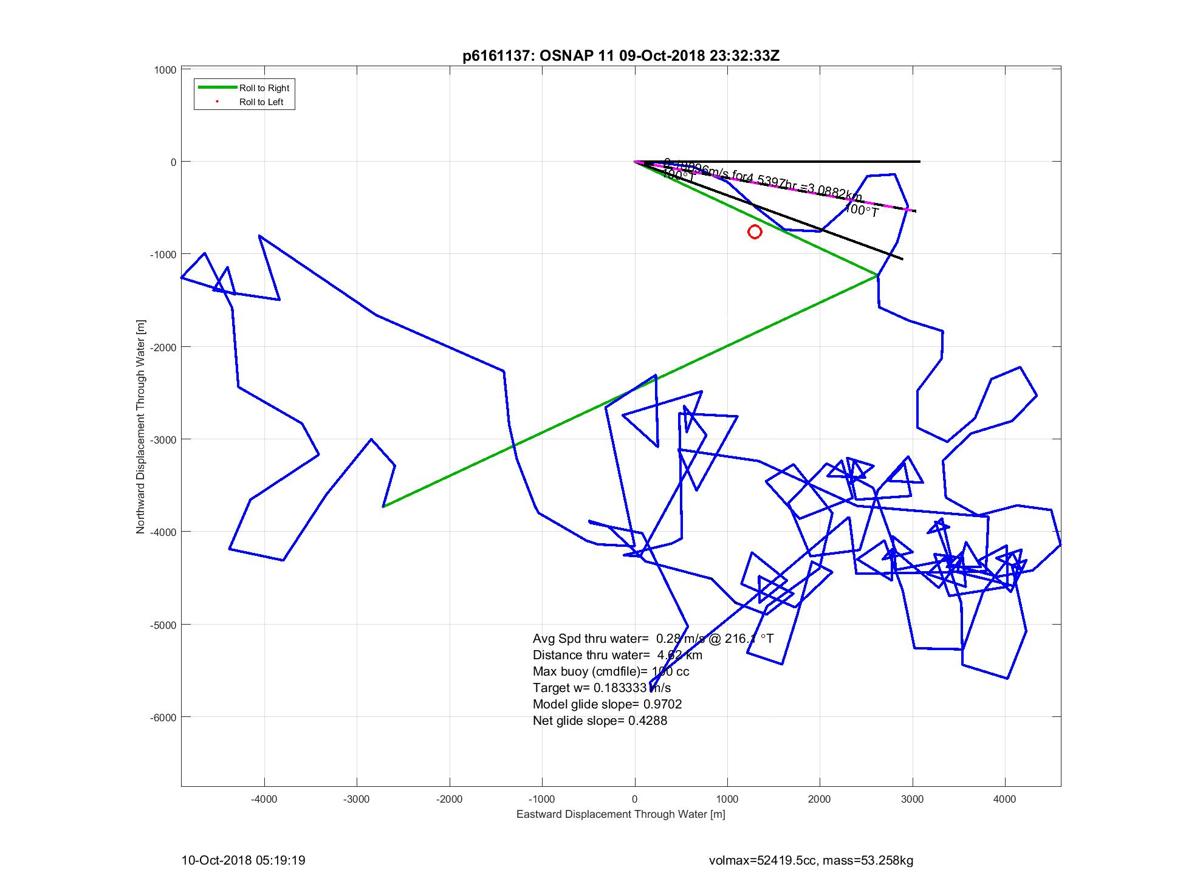Click the 'Target w= 0.183333' annotation
The width and height of the screenshot is (1200, 885).
(x=602, y=688)
